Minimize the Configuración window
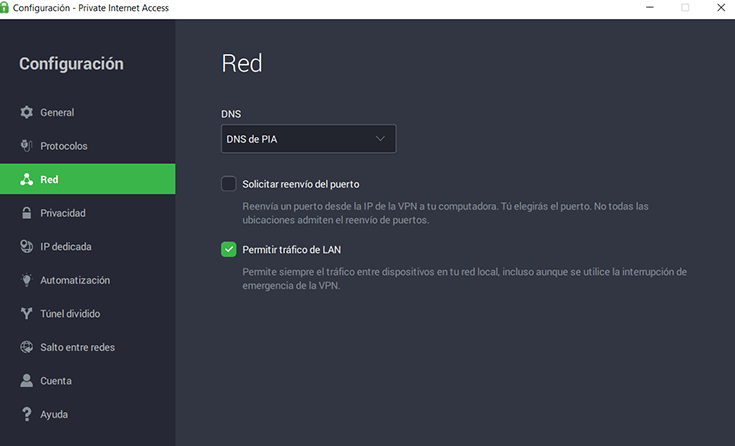This screenshot has height=446, width=735. (650, 8)
